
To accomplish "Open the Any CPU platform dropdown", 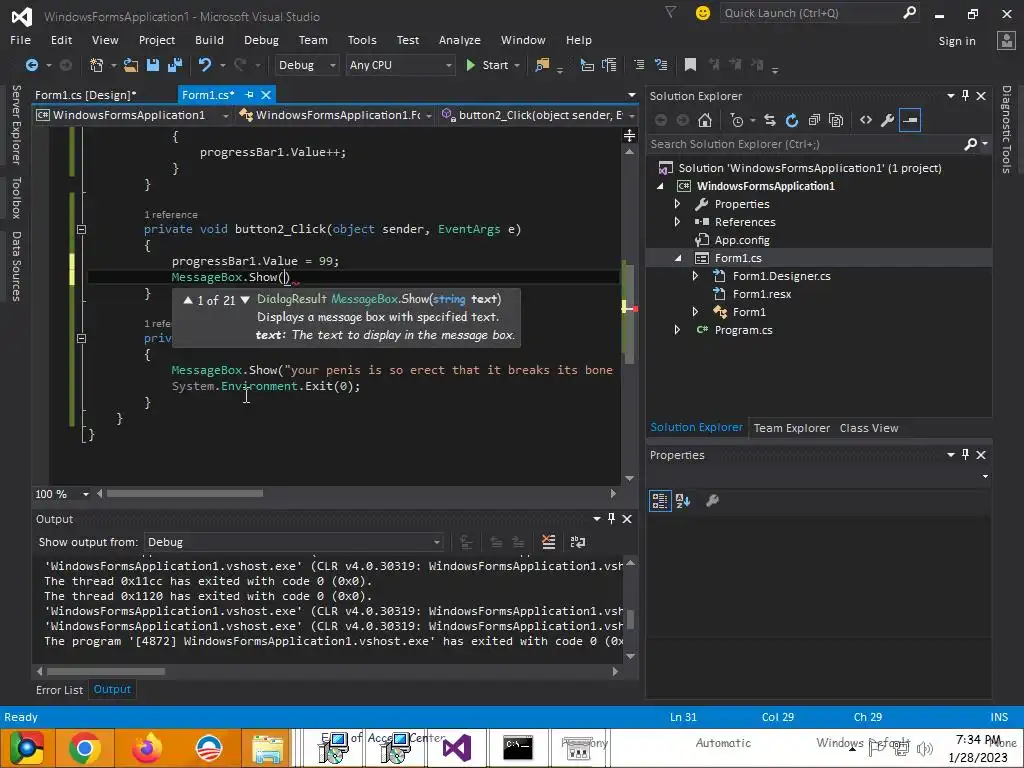I will click(400, 65).
